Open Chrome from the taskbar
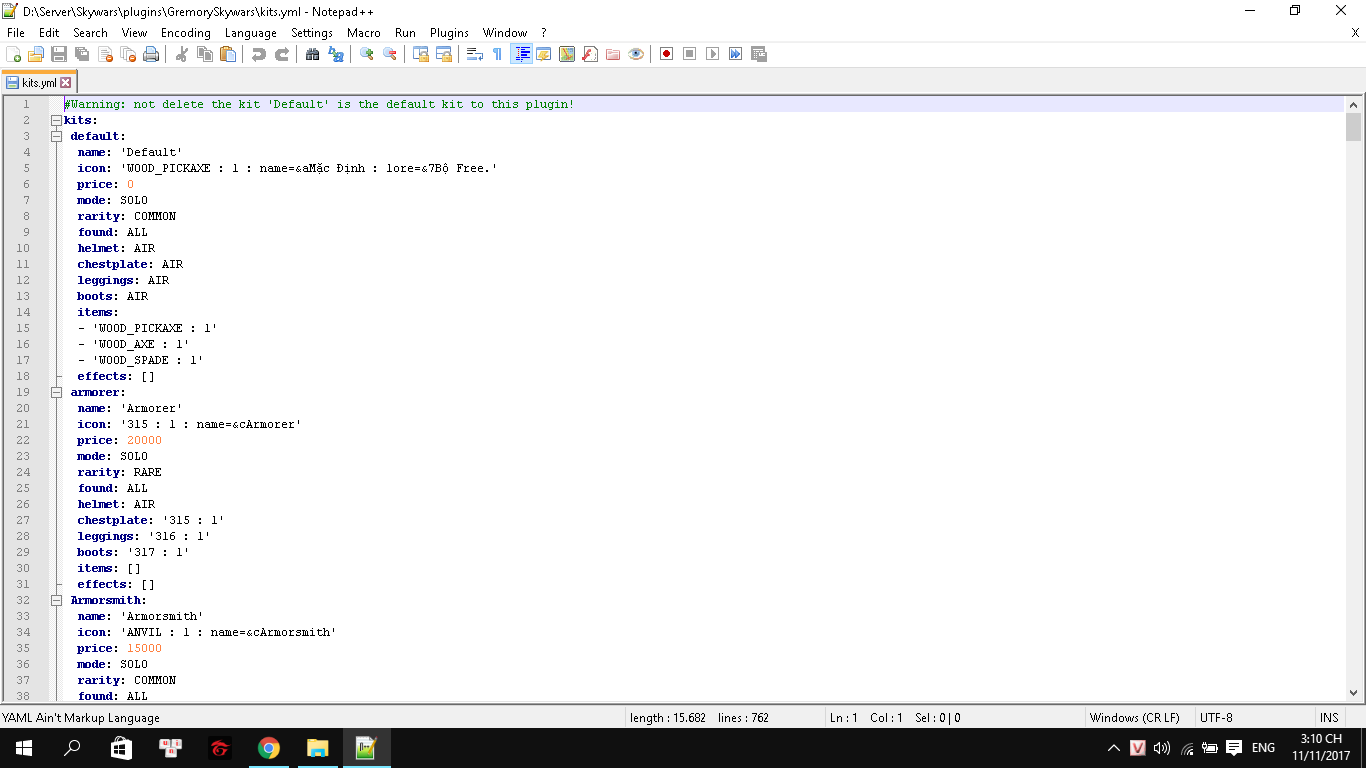 pos(268,748)
